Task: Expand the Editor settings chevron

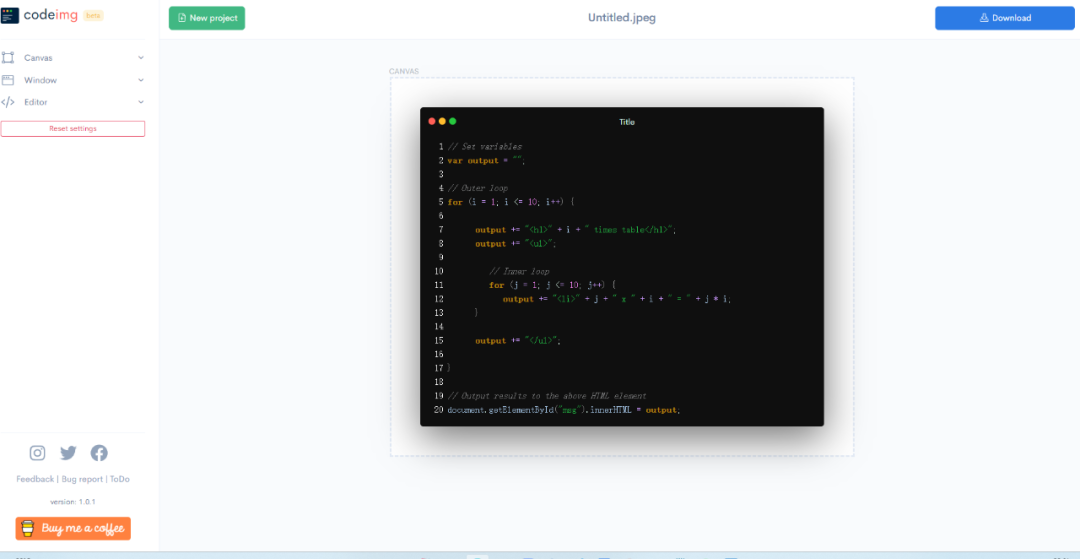Action: coord(141,102)
